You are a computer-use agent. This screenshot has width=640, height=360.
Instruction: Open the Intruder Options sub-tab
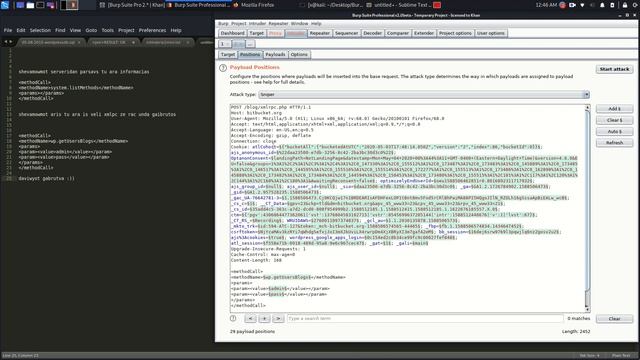click(x=299, y=54)
